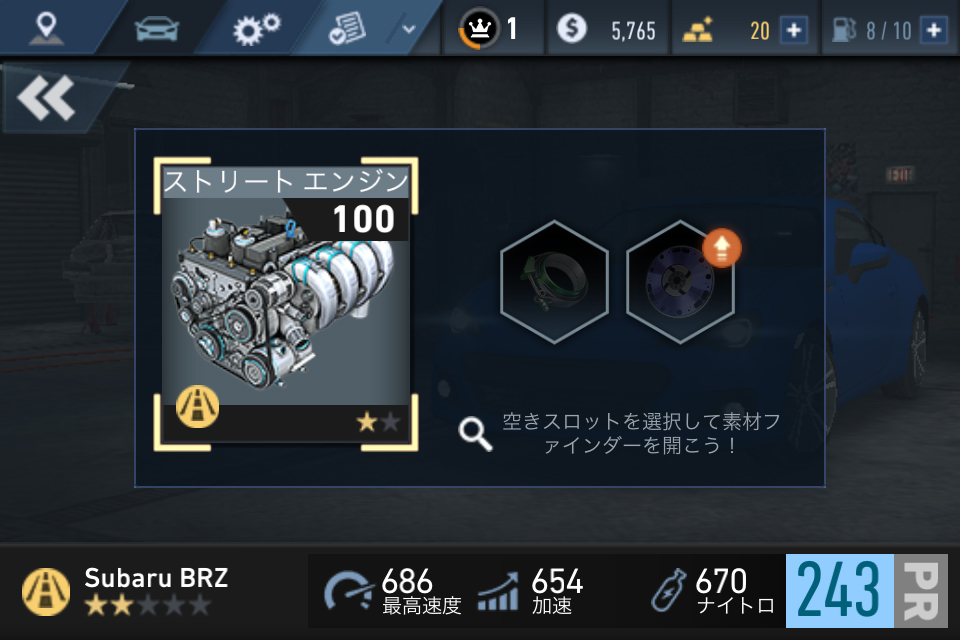Image resolution: width=960 pixels, height=640 pixels.
Task: Open the garage car tab
Action: 157,29
